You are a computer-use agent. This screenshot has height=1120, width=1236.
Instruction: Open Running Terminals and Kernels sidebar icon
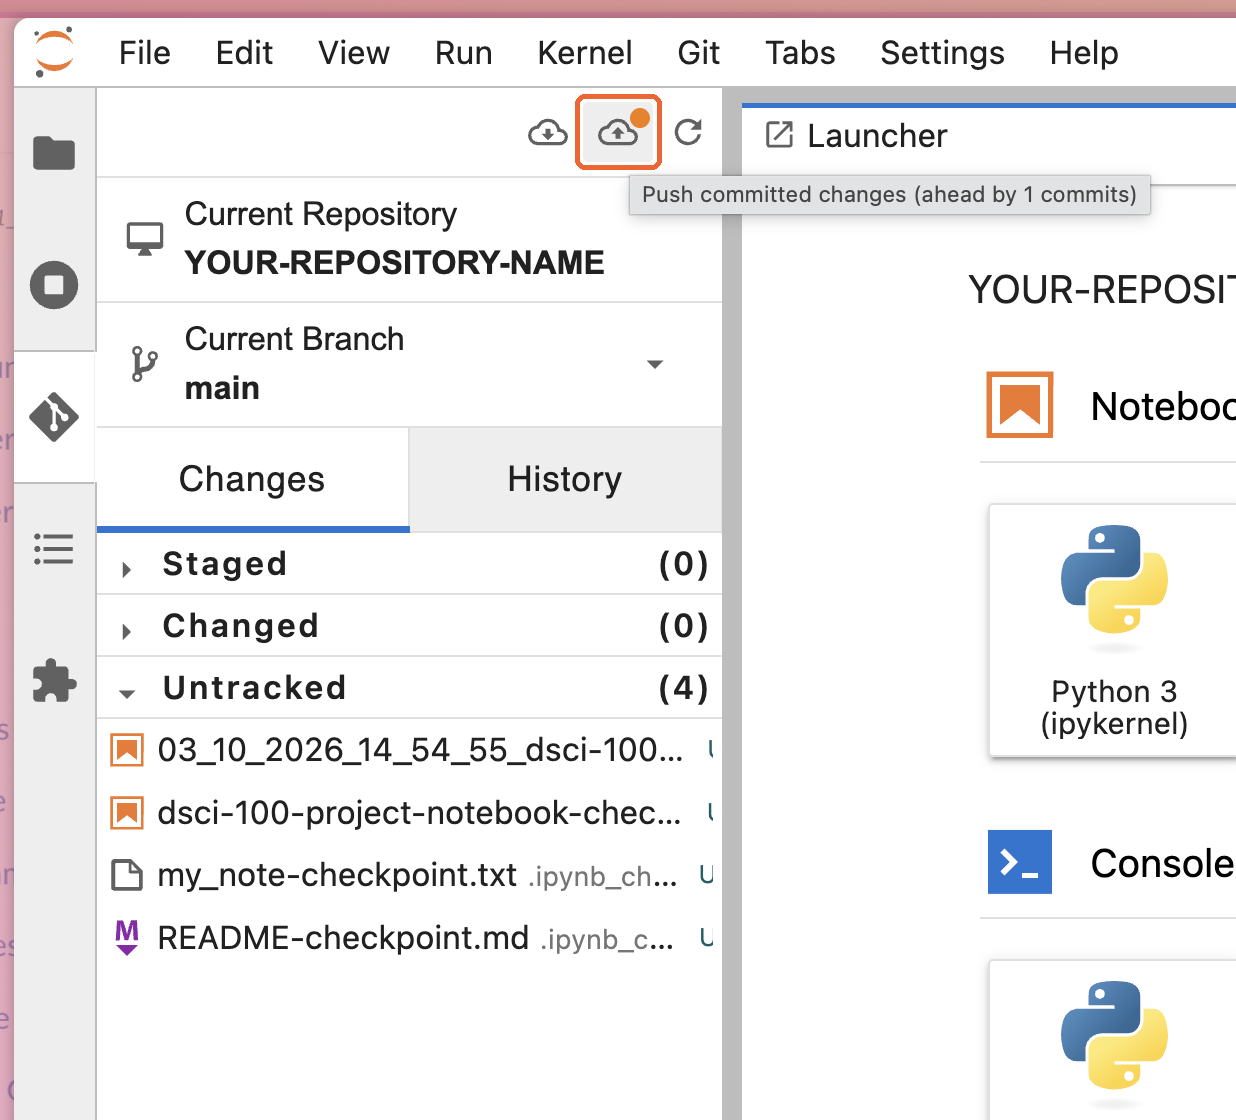coord(54,285)
